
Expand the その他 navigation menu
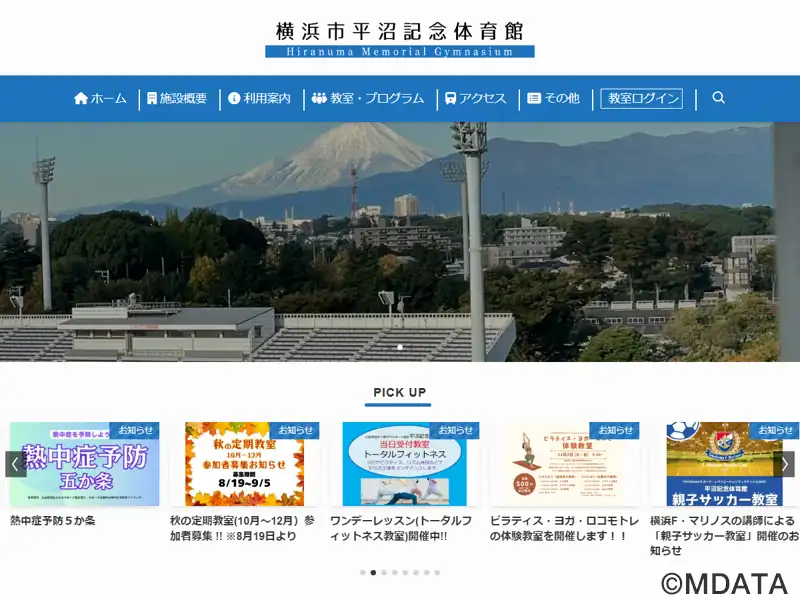click(x=561, y=99)
